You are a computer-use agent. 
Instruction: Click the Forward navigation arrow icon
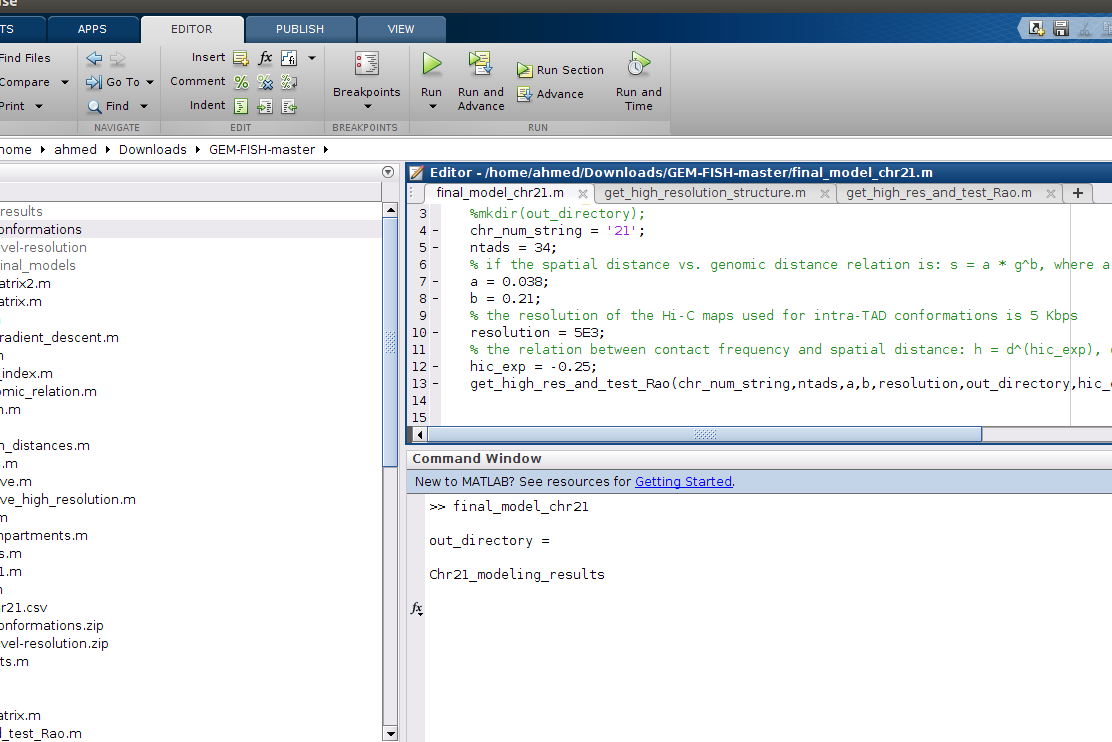click(118, 58)
